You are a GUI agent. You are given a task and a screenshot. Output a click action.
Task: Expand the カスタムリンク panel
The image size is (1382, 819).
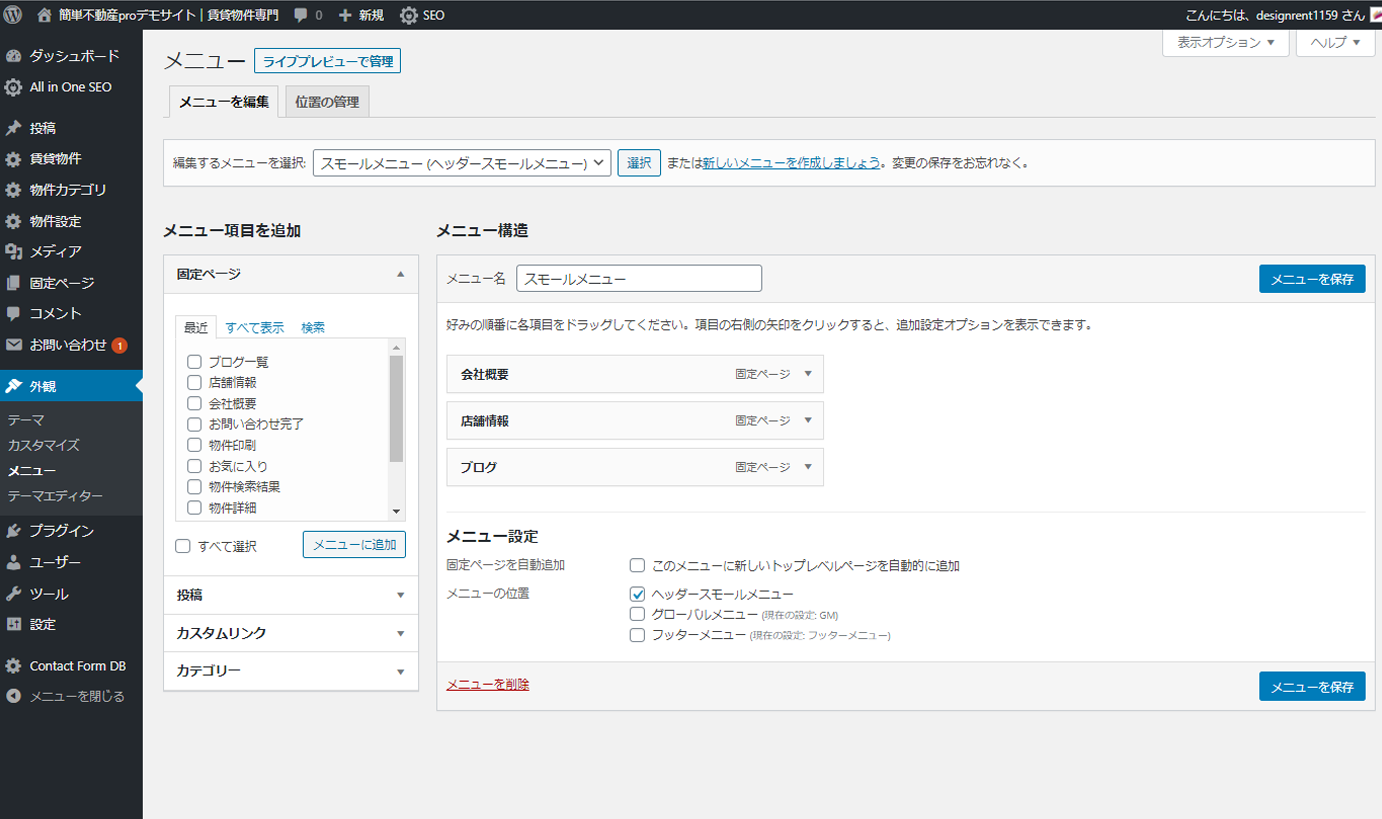click(x=290, y=633)
